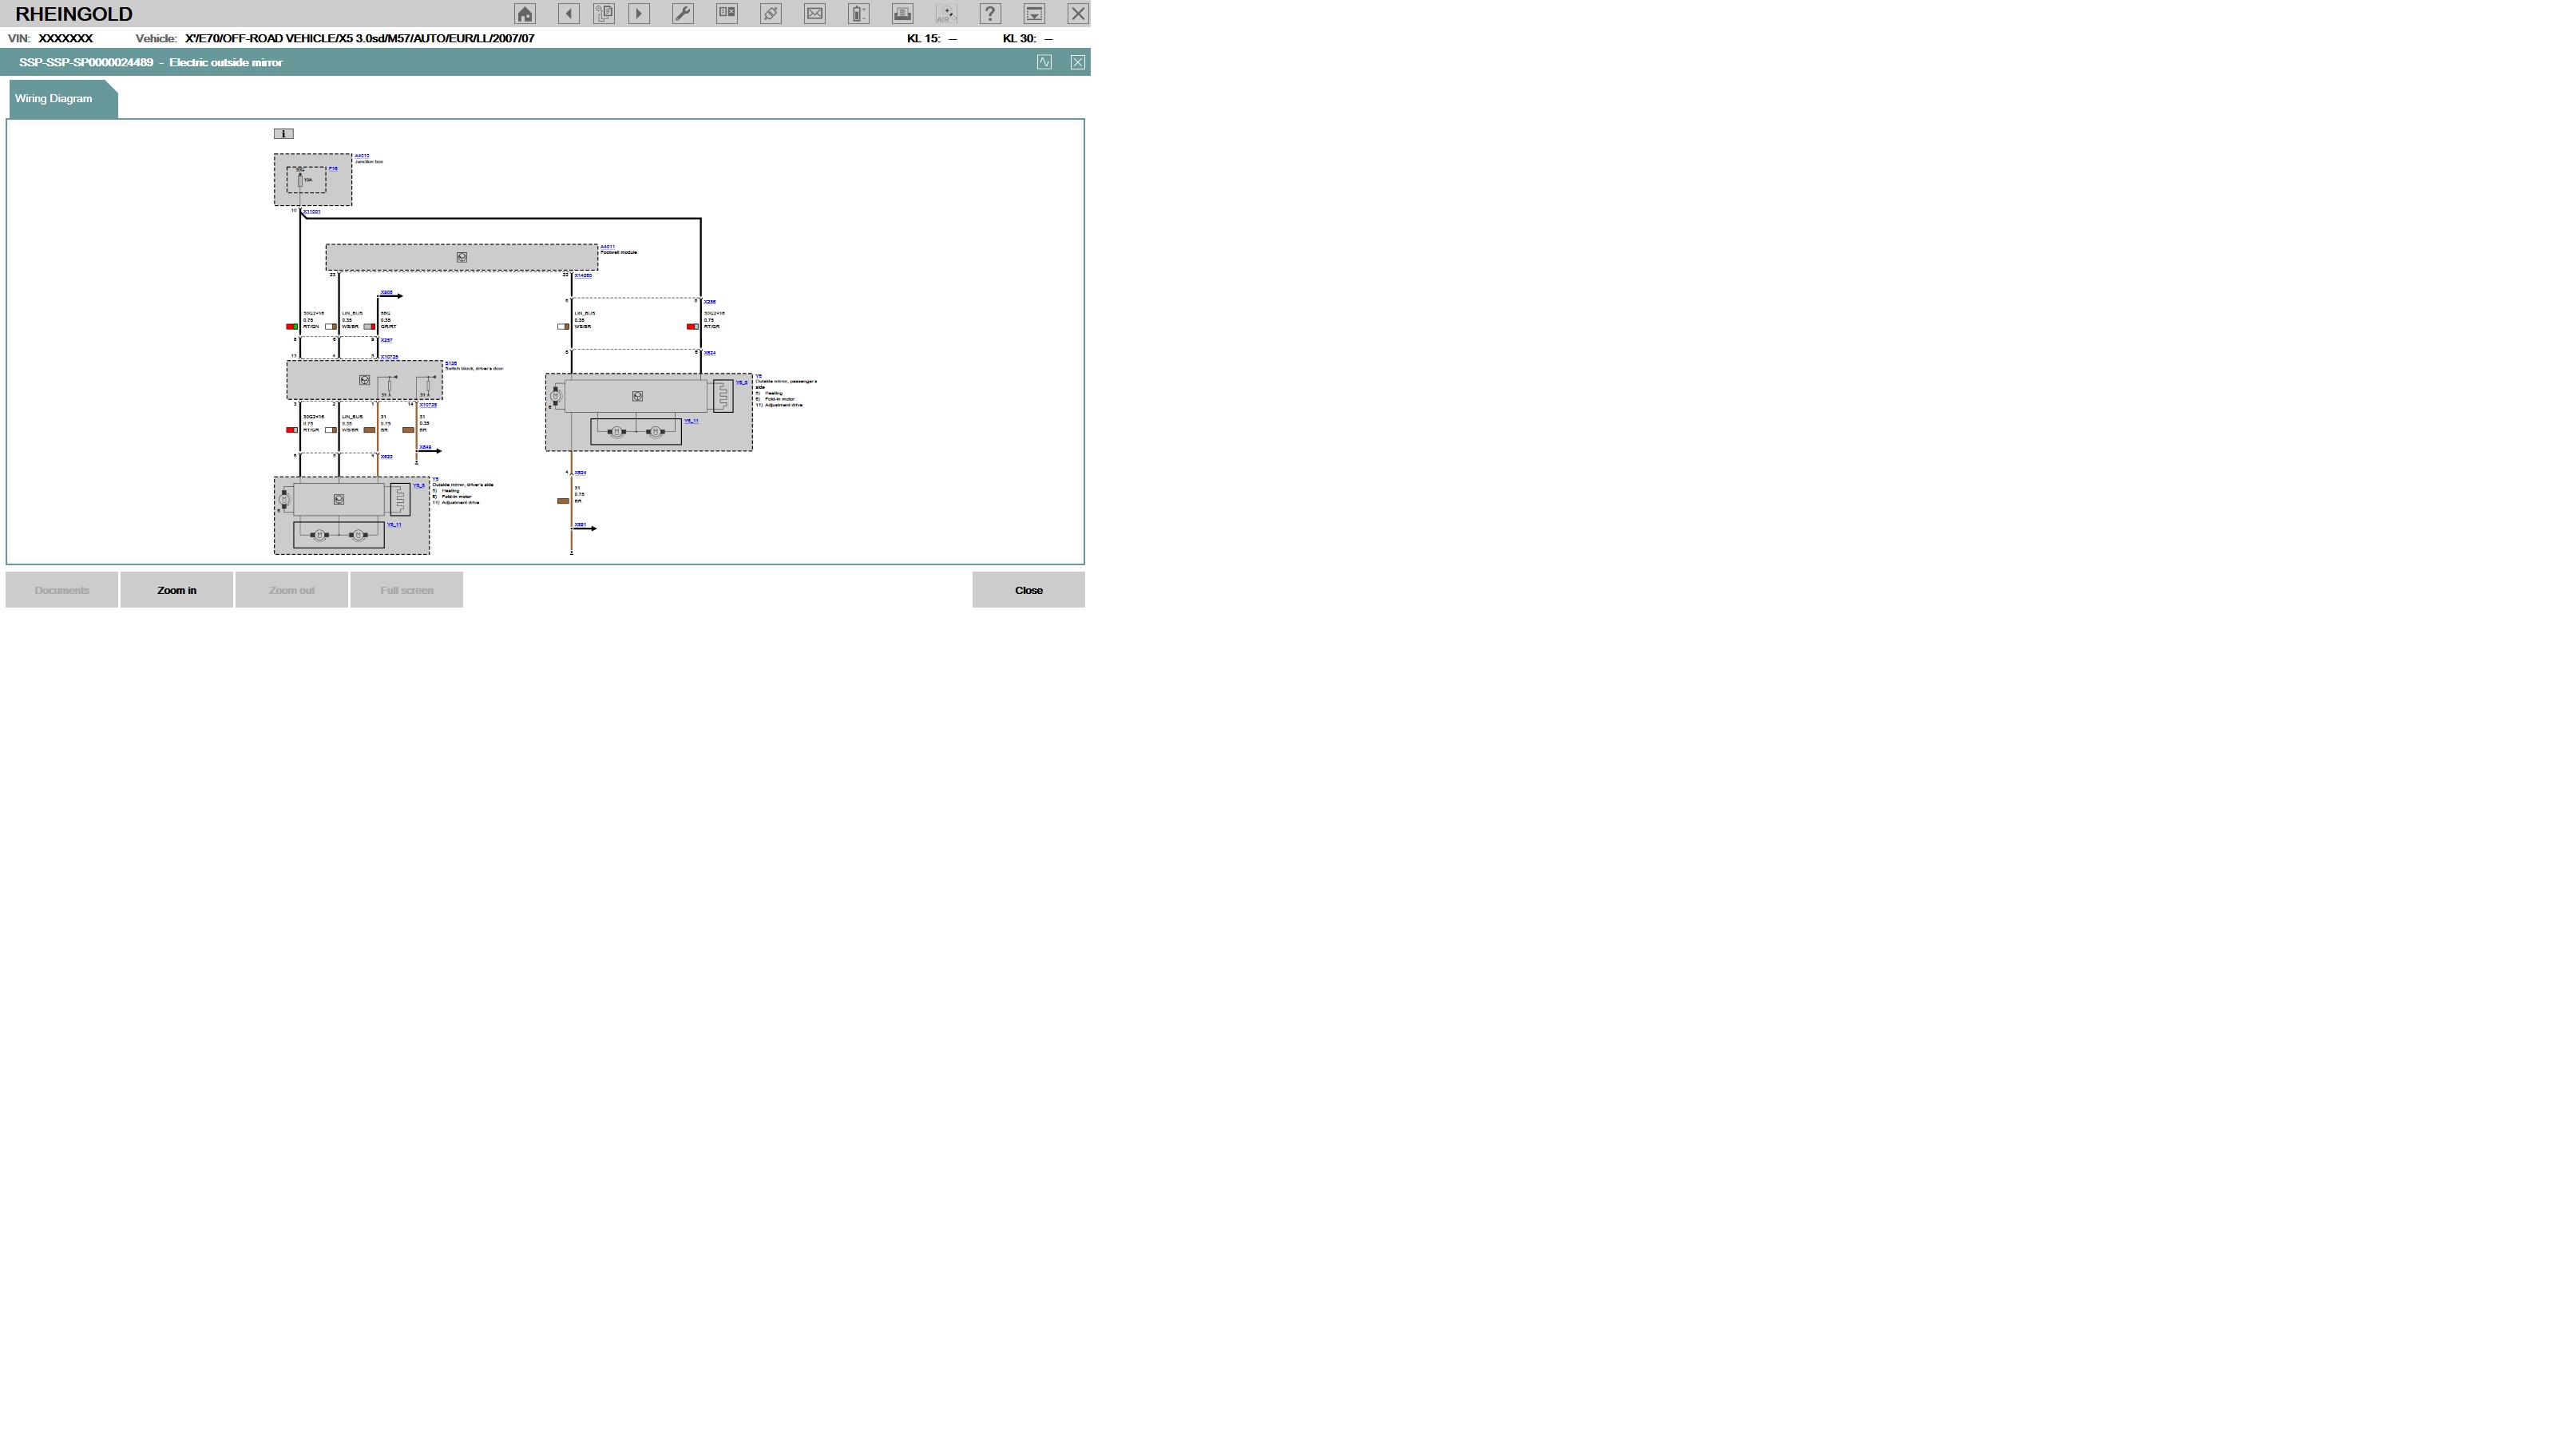Click the Zoom in button

(177, 590)
